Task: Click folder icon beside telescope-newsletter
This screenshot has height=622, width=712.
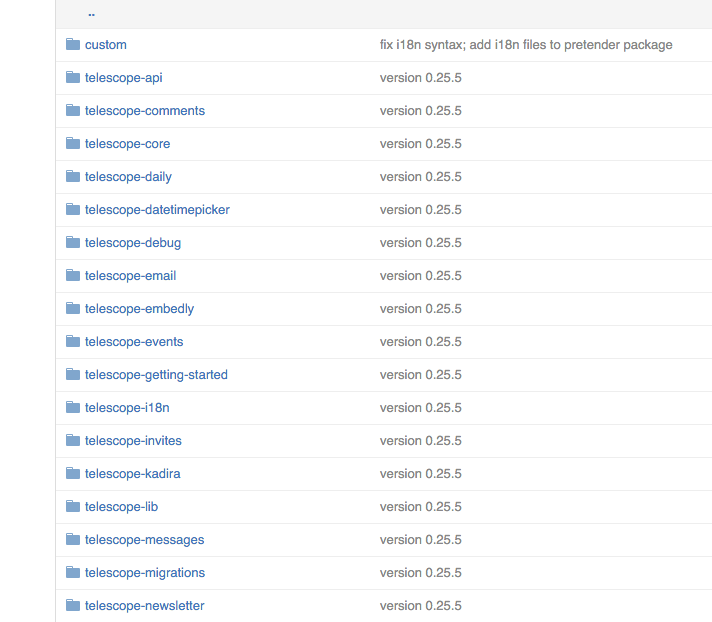Action: coord(73,605)
